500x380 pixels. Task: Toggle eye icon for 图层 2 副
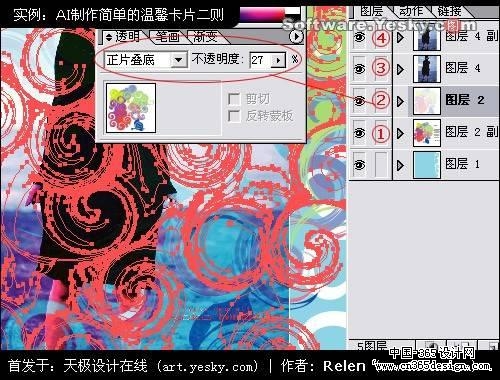pos(359,133)
